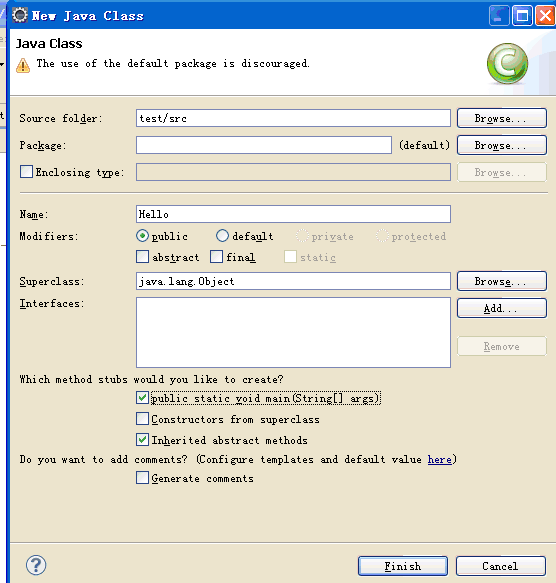Cancel the New Java Class wizard
Screen dimensions: 556x583
click(x=501, y=566)
